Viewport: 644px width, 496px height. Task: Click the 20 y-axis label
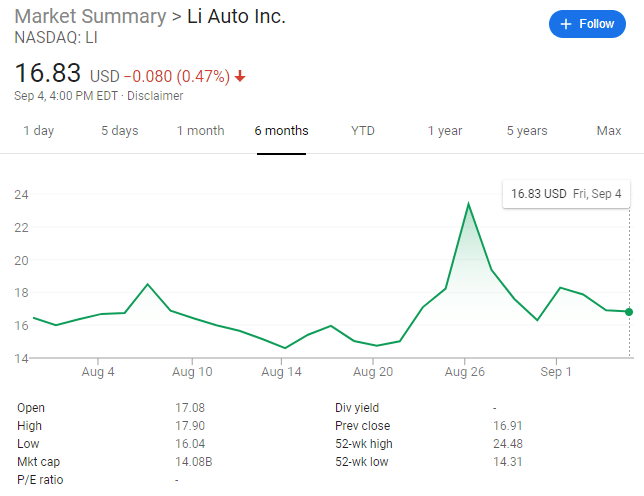coord(21,260)
